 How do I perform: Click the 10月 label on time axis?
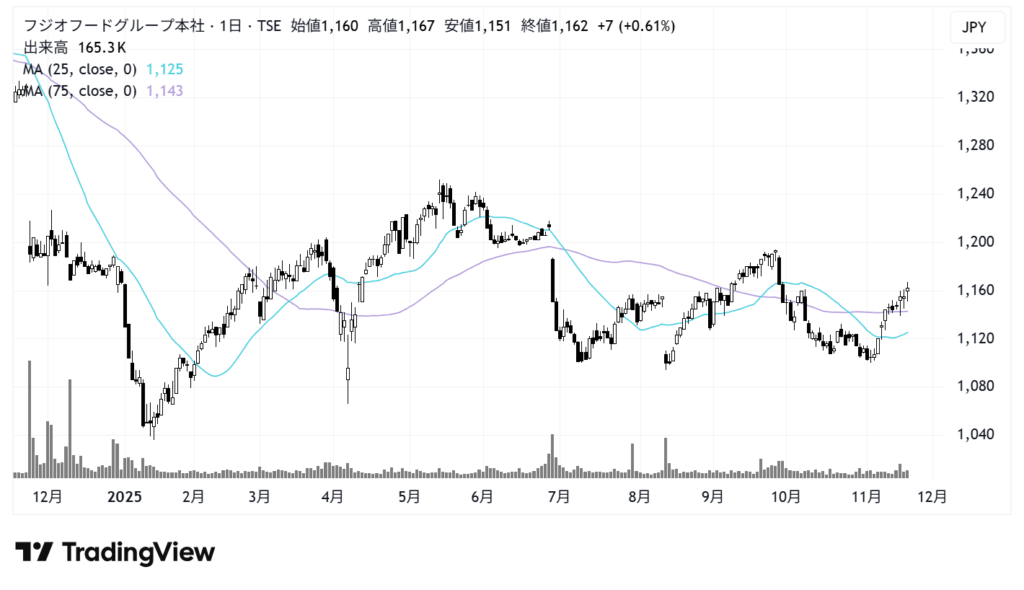click(x=786, y=495)
